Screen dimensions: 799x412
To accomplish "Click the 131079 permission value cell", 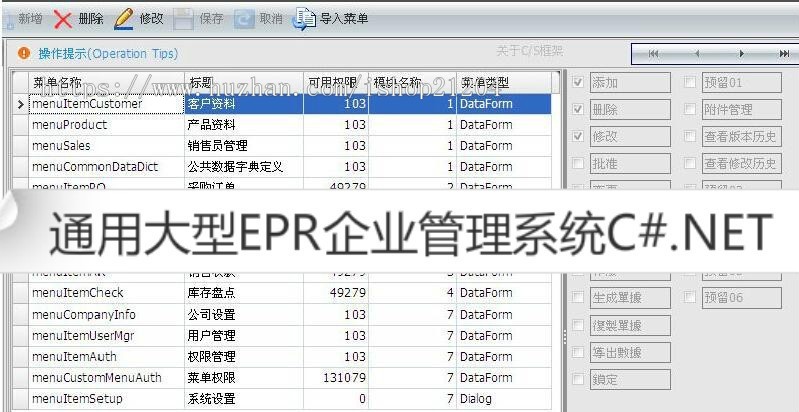I will [x=336, y=377].
